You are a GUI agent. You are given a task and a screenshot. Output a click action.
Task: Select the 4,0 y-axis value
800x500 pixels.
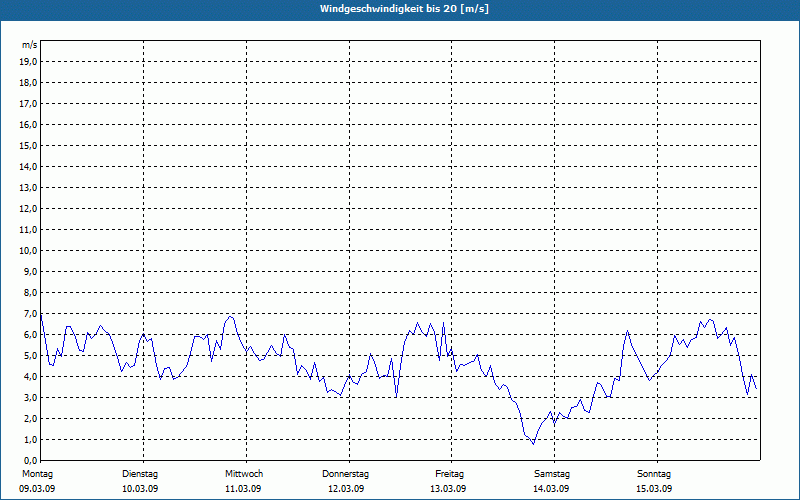30,377
